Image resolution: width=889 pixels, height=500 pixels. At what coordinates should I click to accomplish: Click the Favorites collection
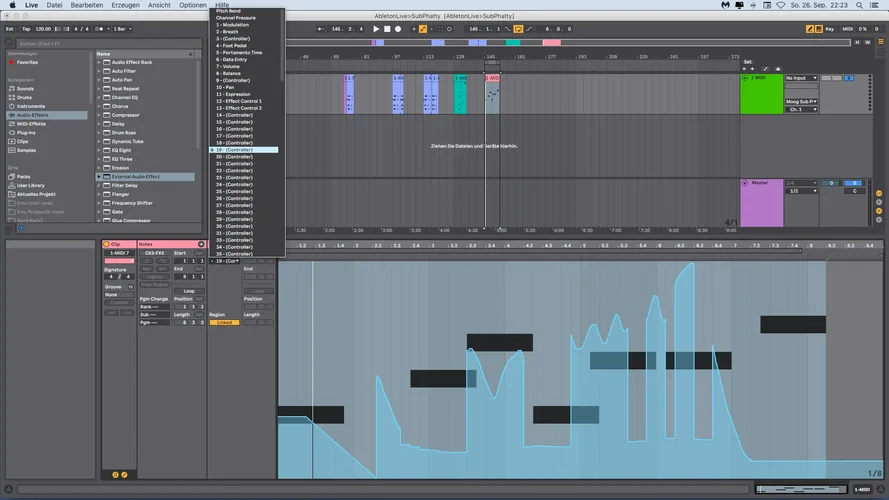(27, 62)
